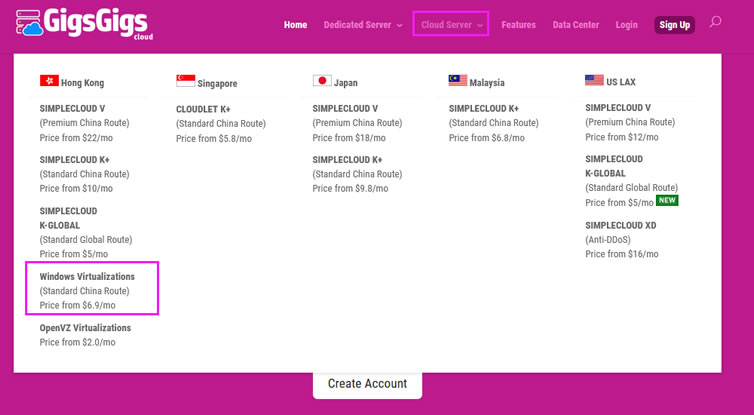754x415 pixels.
Task: Click the Japan flag icon
Action: coord(322,80)
